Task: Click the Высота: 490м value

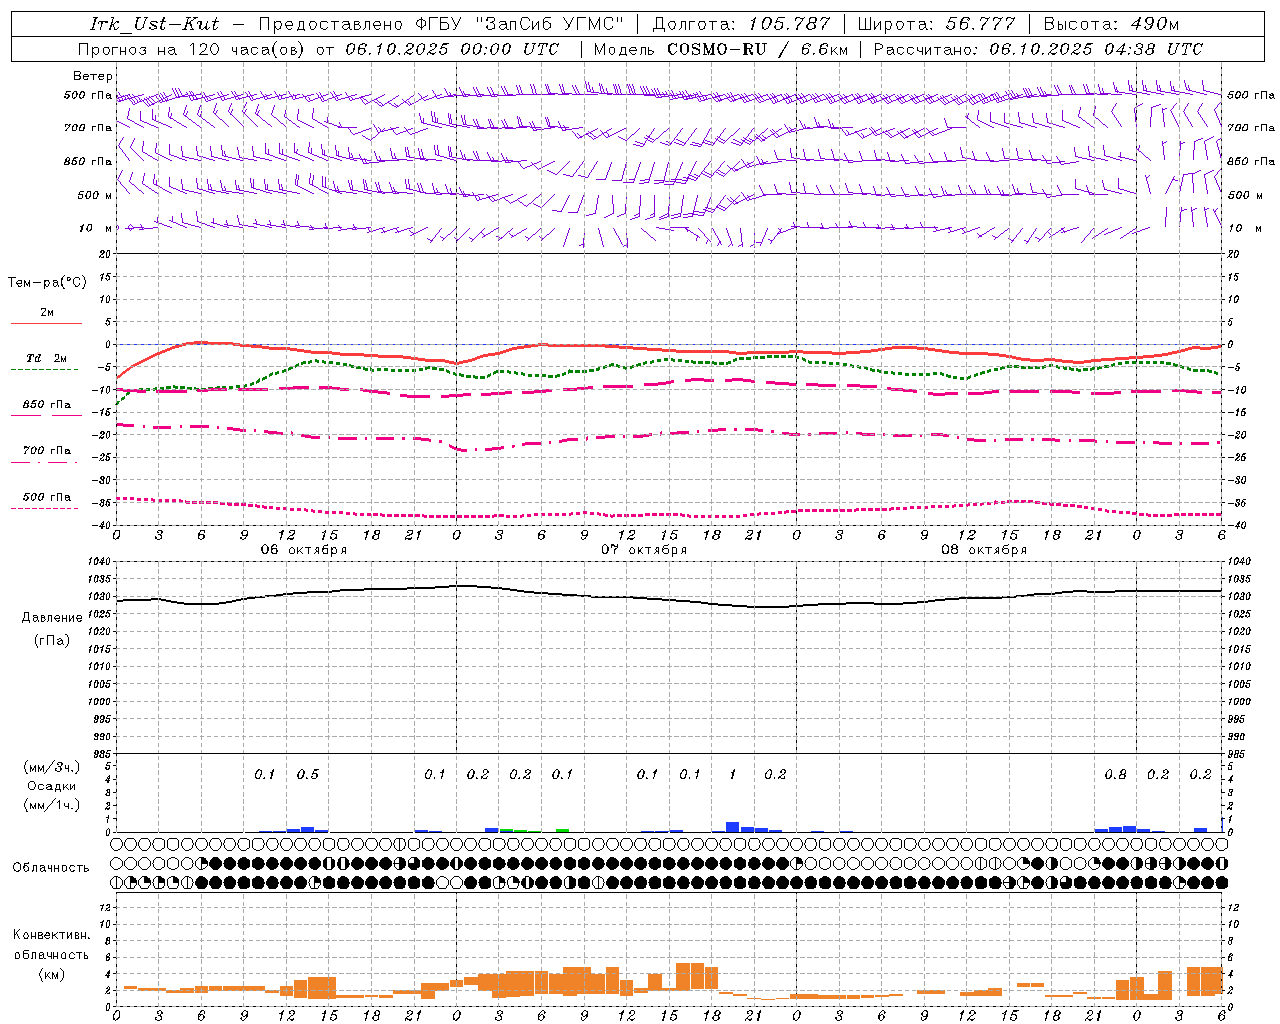Action: tap(1111, 24)
